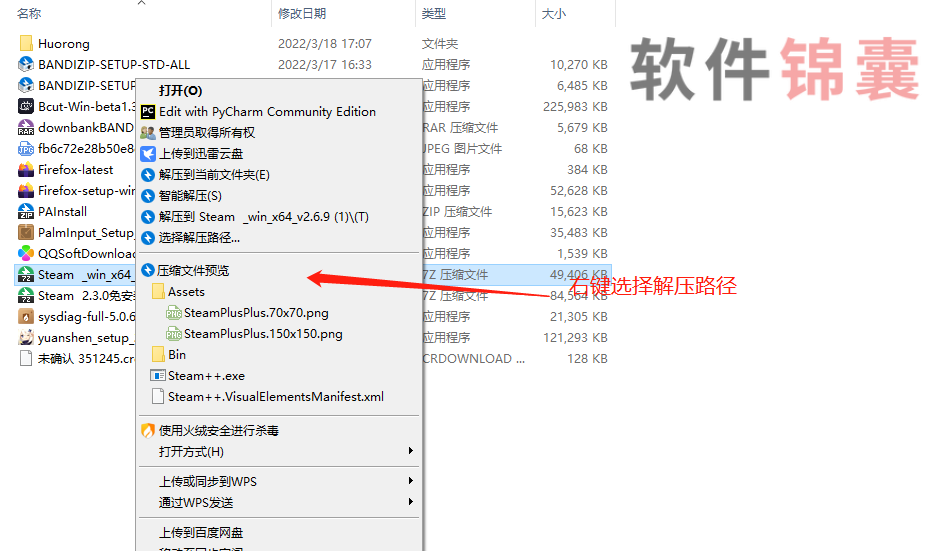Click the QQSoftDownload colorful icon

pyautogui.click(x=26, y=253)
